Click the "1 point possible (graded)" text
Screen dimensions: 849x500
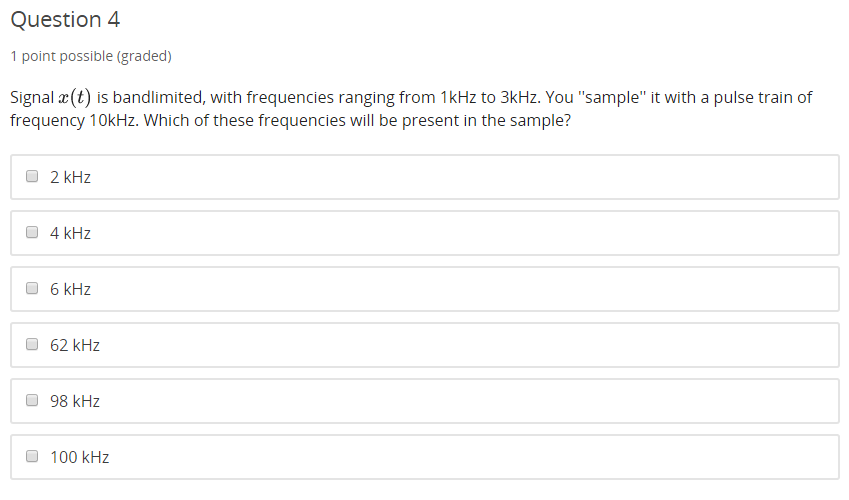click(91, 56)
